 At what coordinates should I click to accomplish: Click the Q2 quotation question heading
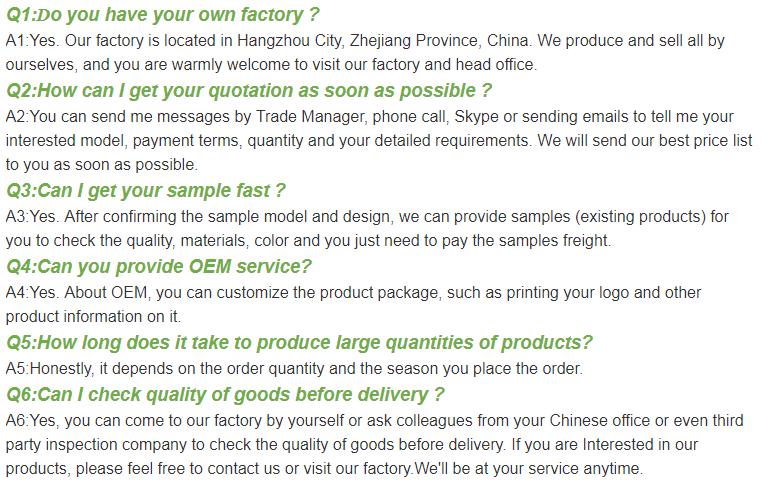pos(249,91)
